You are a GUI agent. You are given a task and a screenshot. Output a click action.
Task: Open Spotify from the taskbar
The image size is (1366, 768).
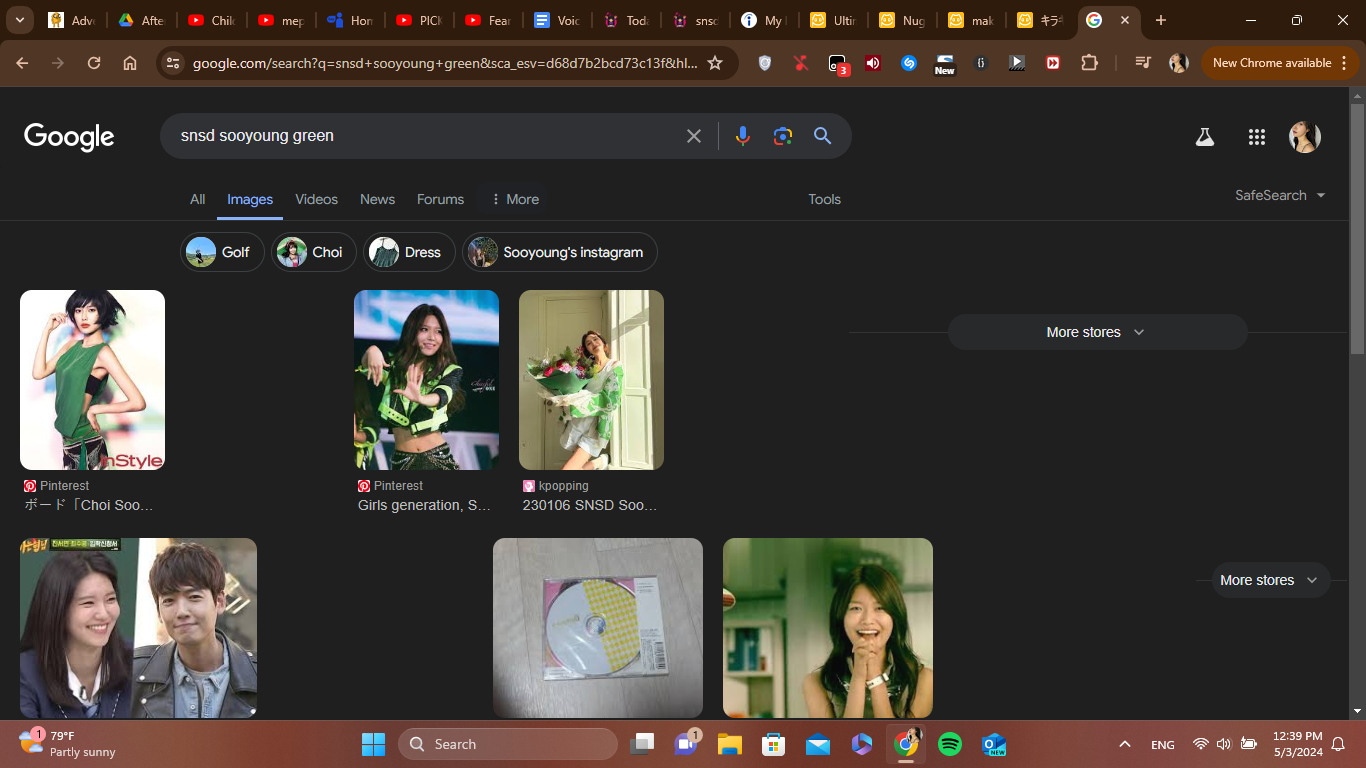click(x=950, y=744)
